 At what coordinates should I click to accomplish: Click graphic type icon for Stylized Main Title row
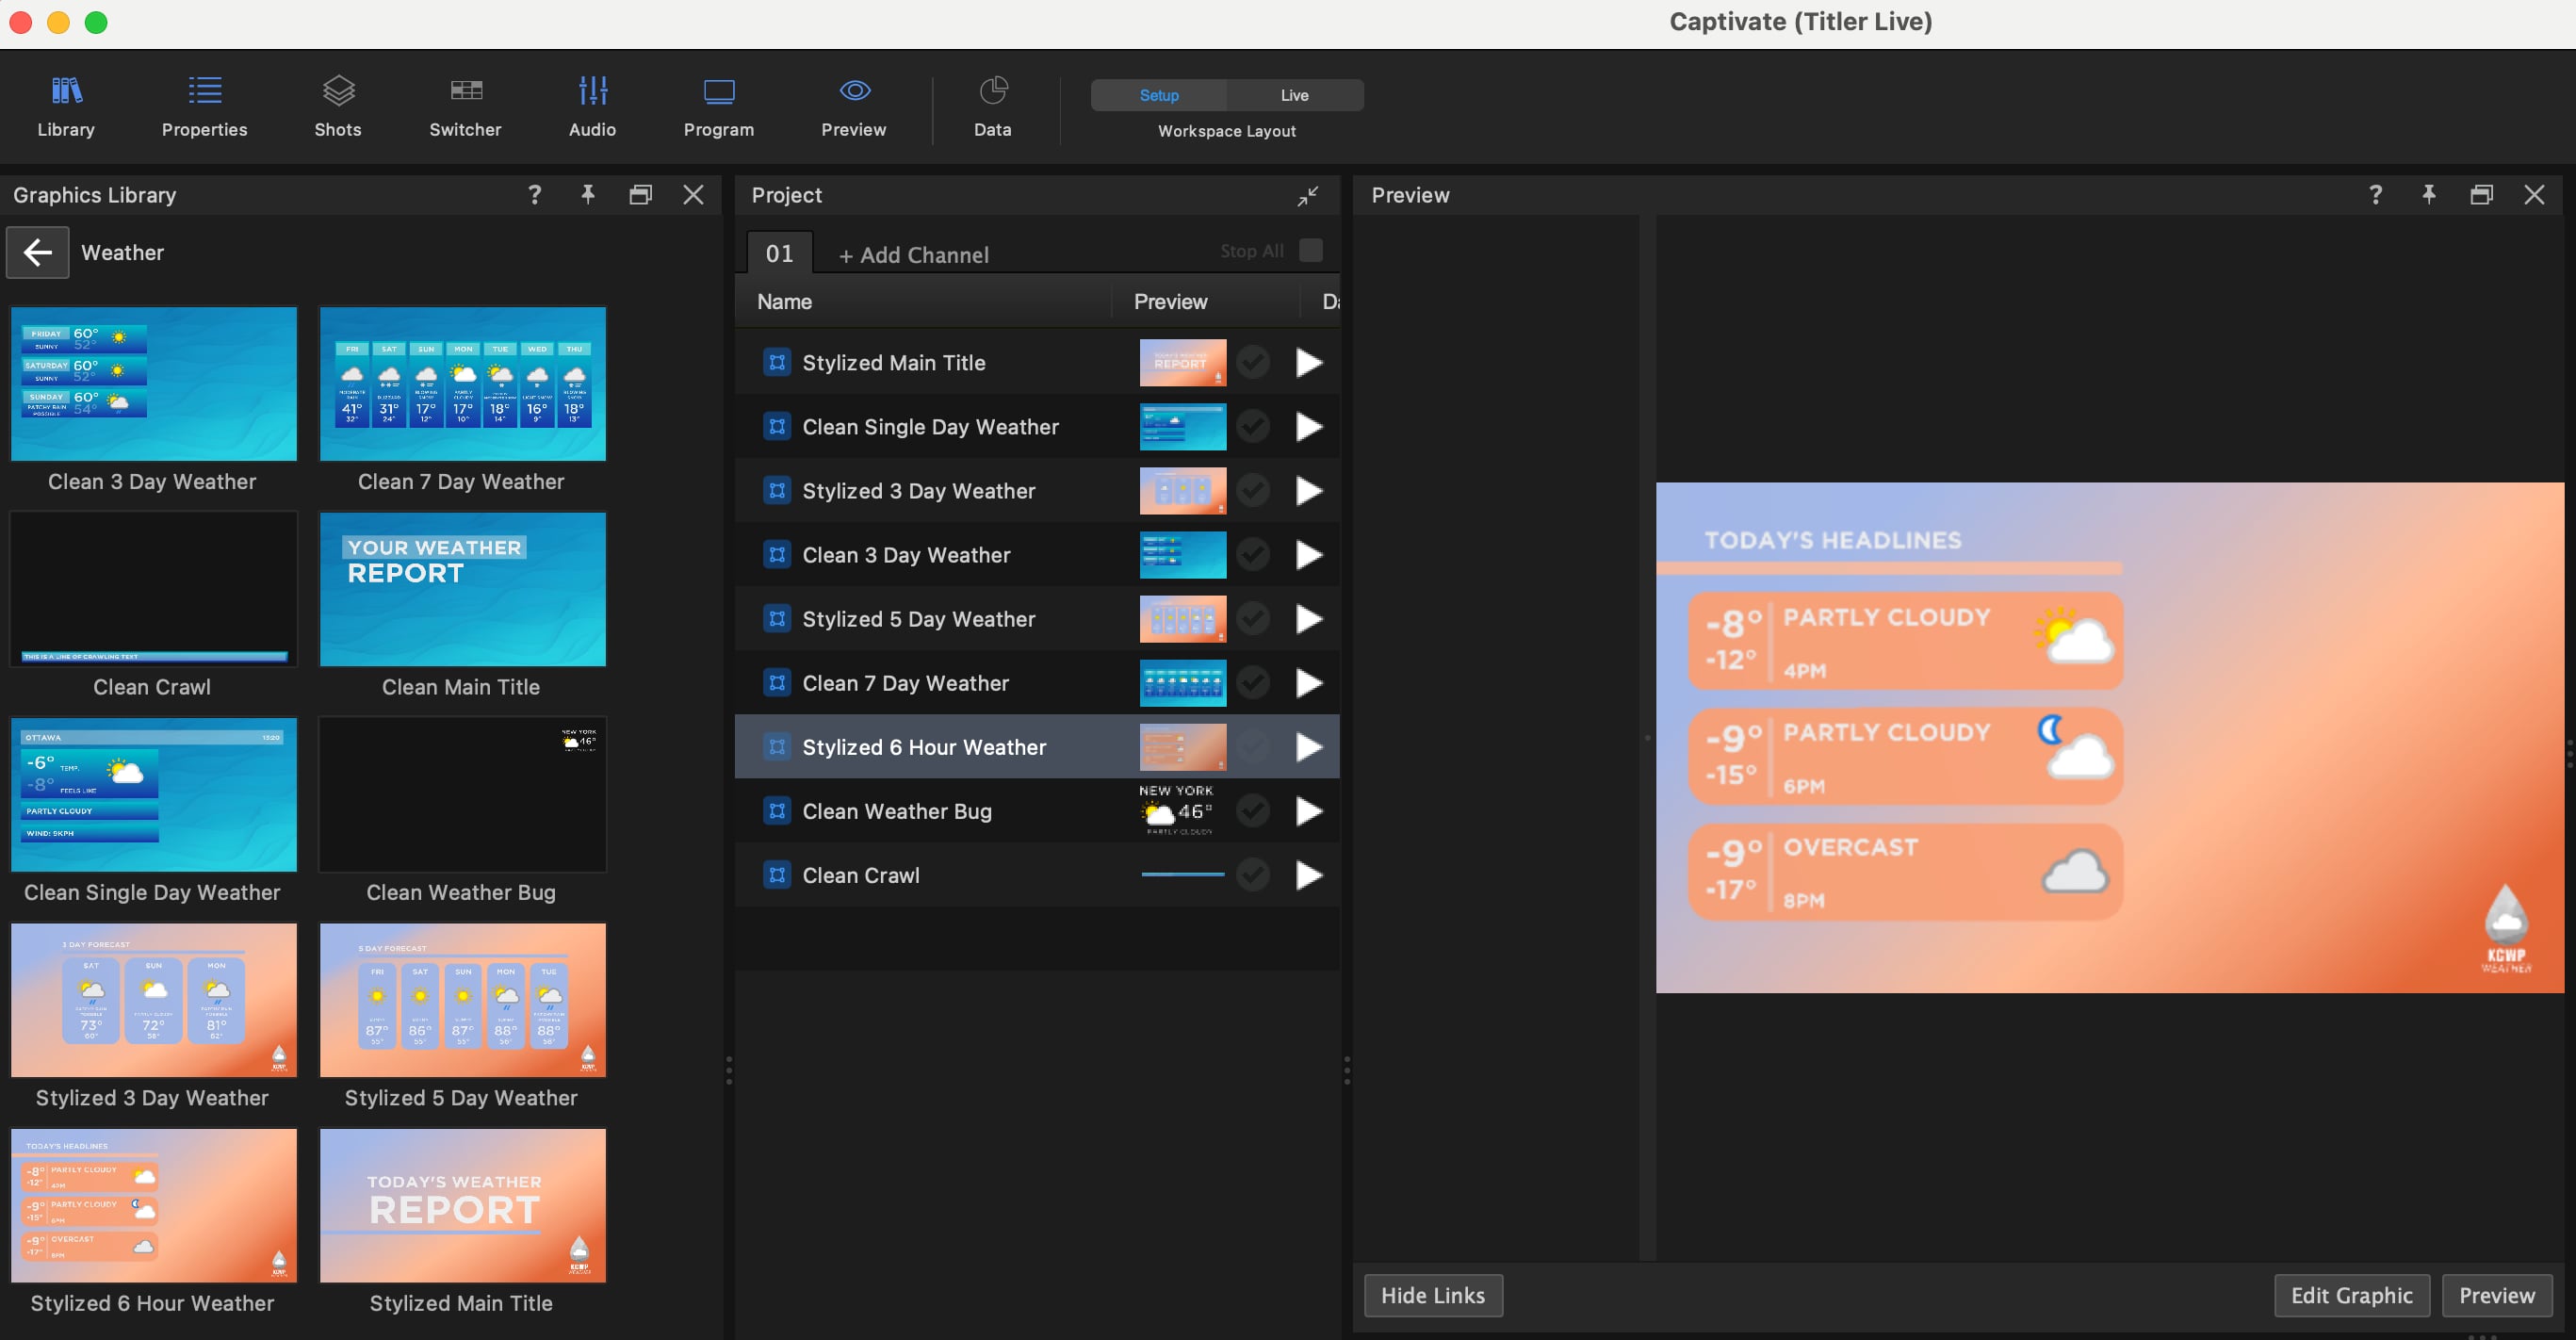tap(777, 362)
